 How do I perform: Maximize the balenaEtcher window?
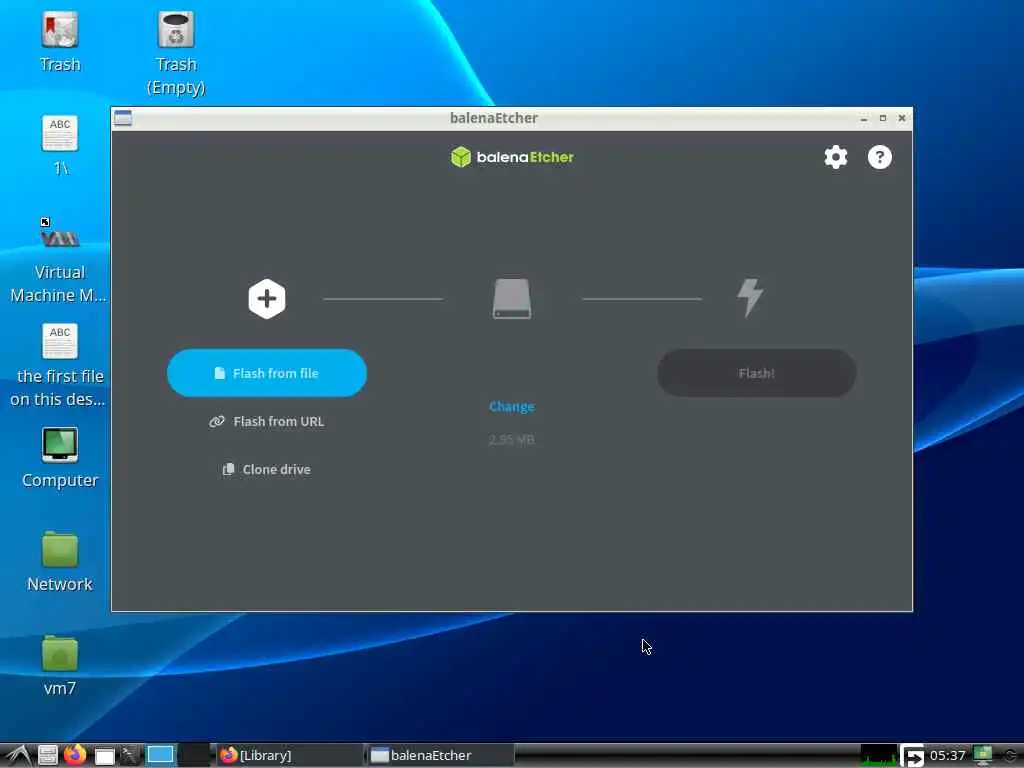coord(882,118)
